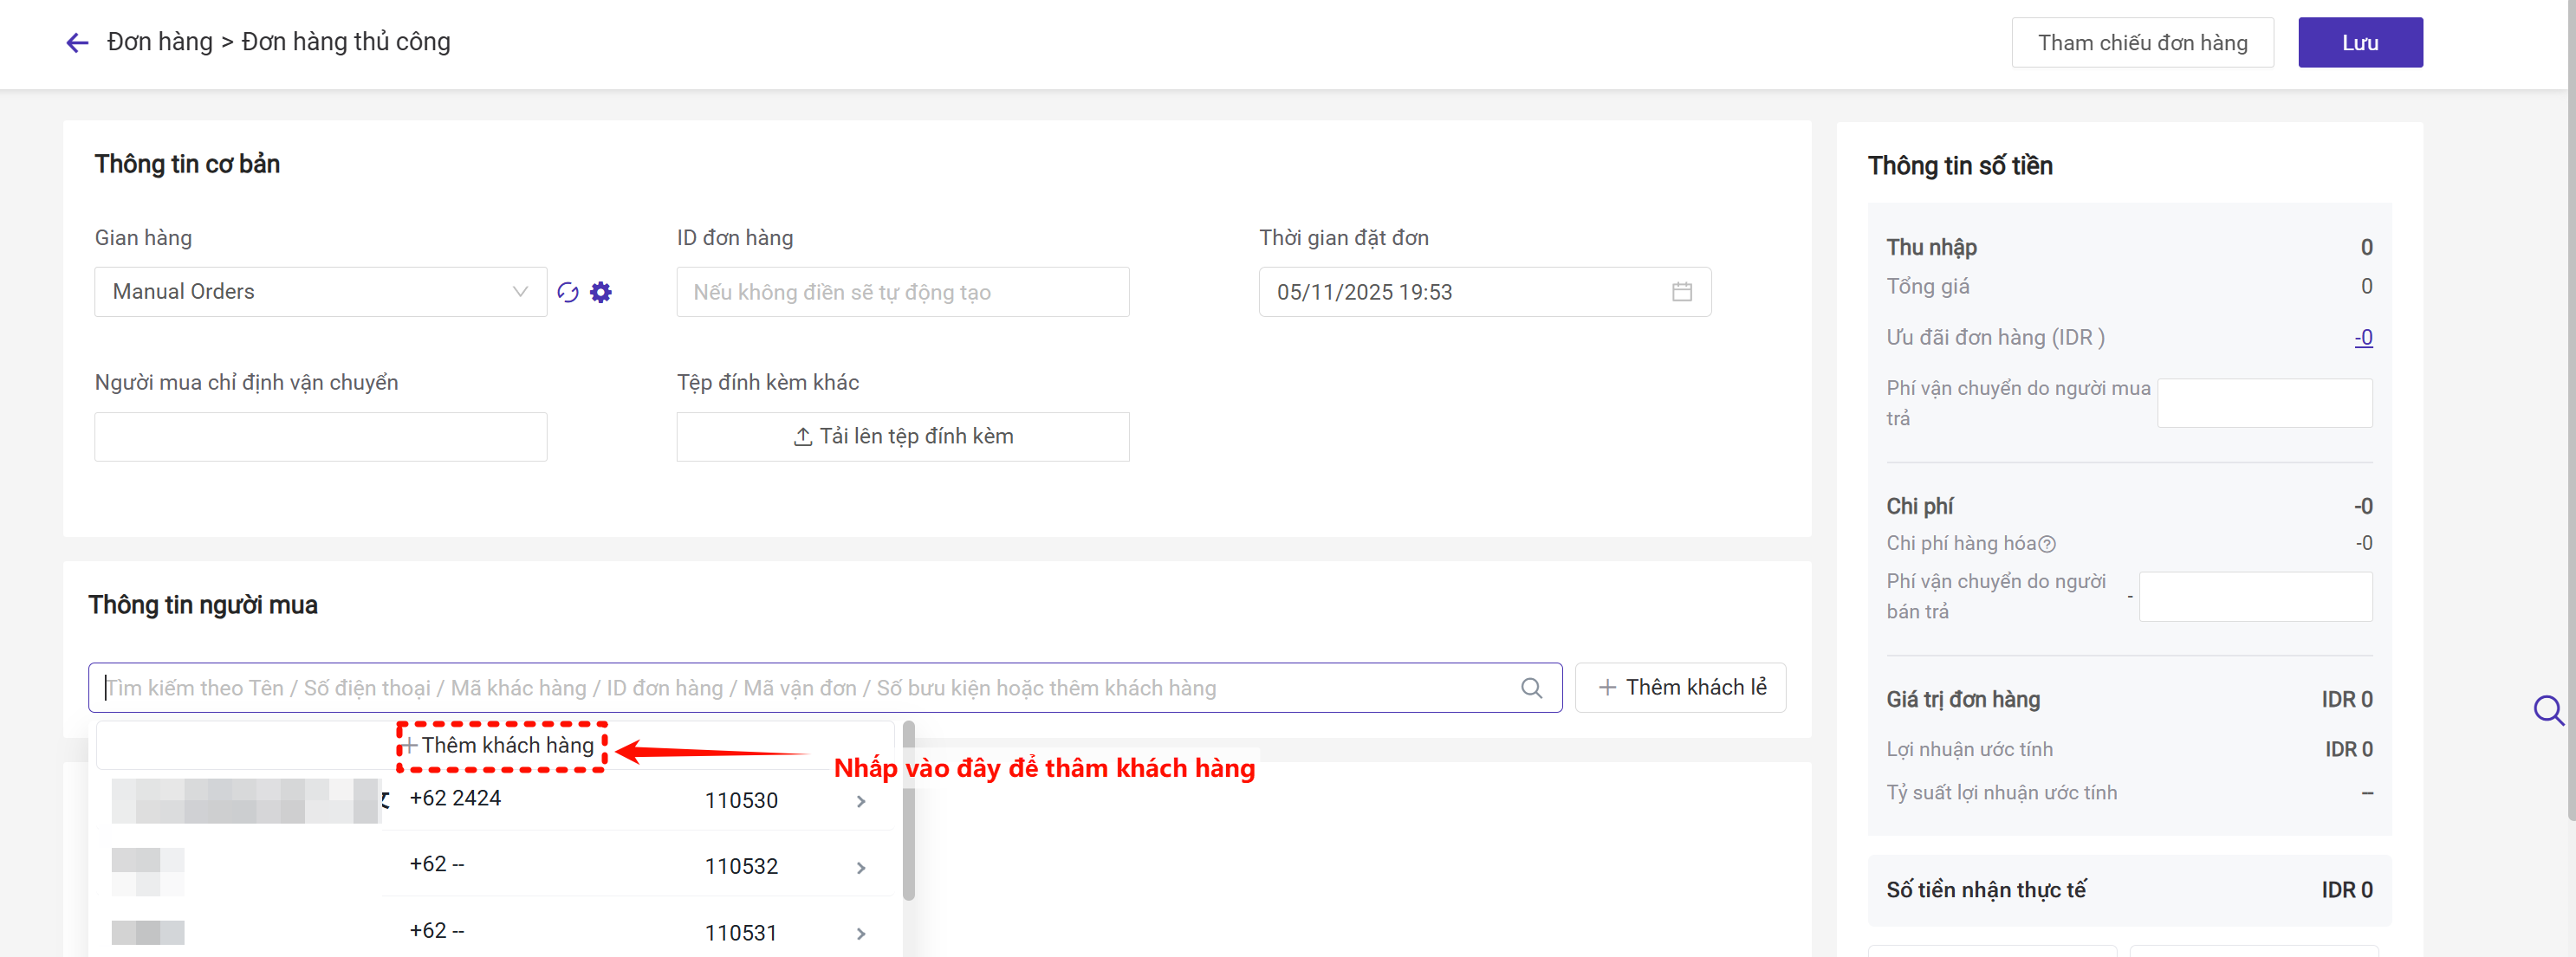The width and height of the screenshot is (2576, 957).
Task: Select Thêm khách hàng in dropdown list
Action: (x=501, y=746)
